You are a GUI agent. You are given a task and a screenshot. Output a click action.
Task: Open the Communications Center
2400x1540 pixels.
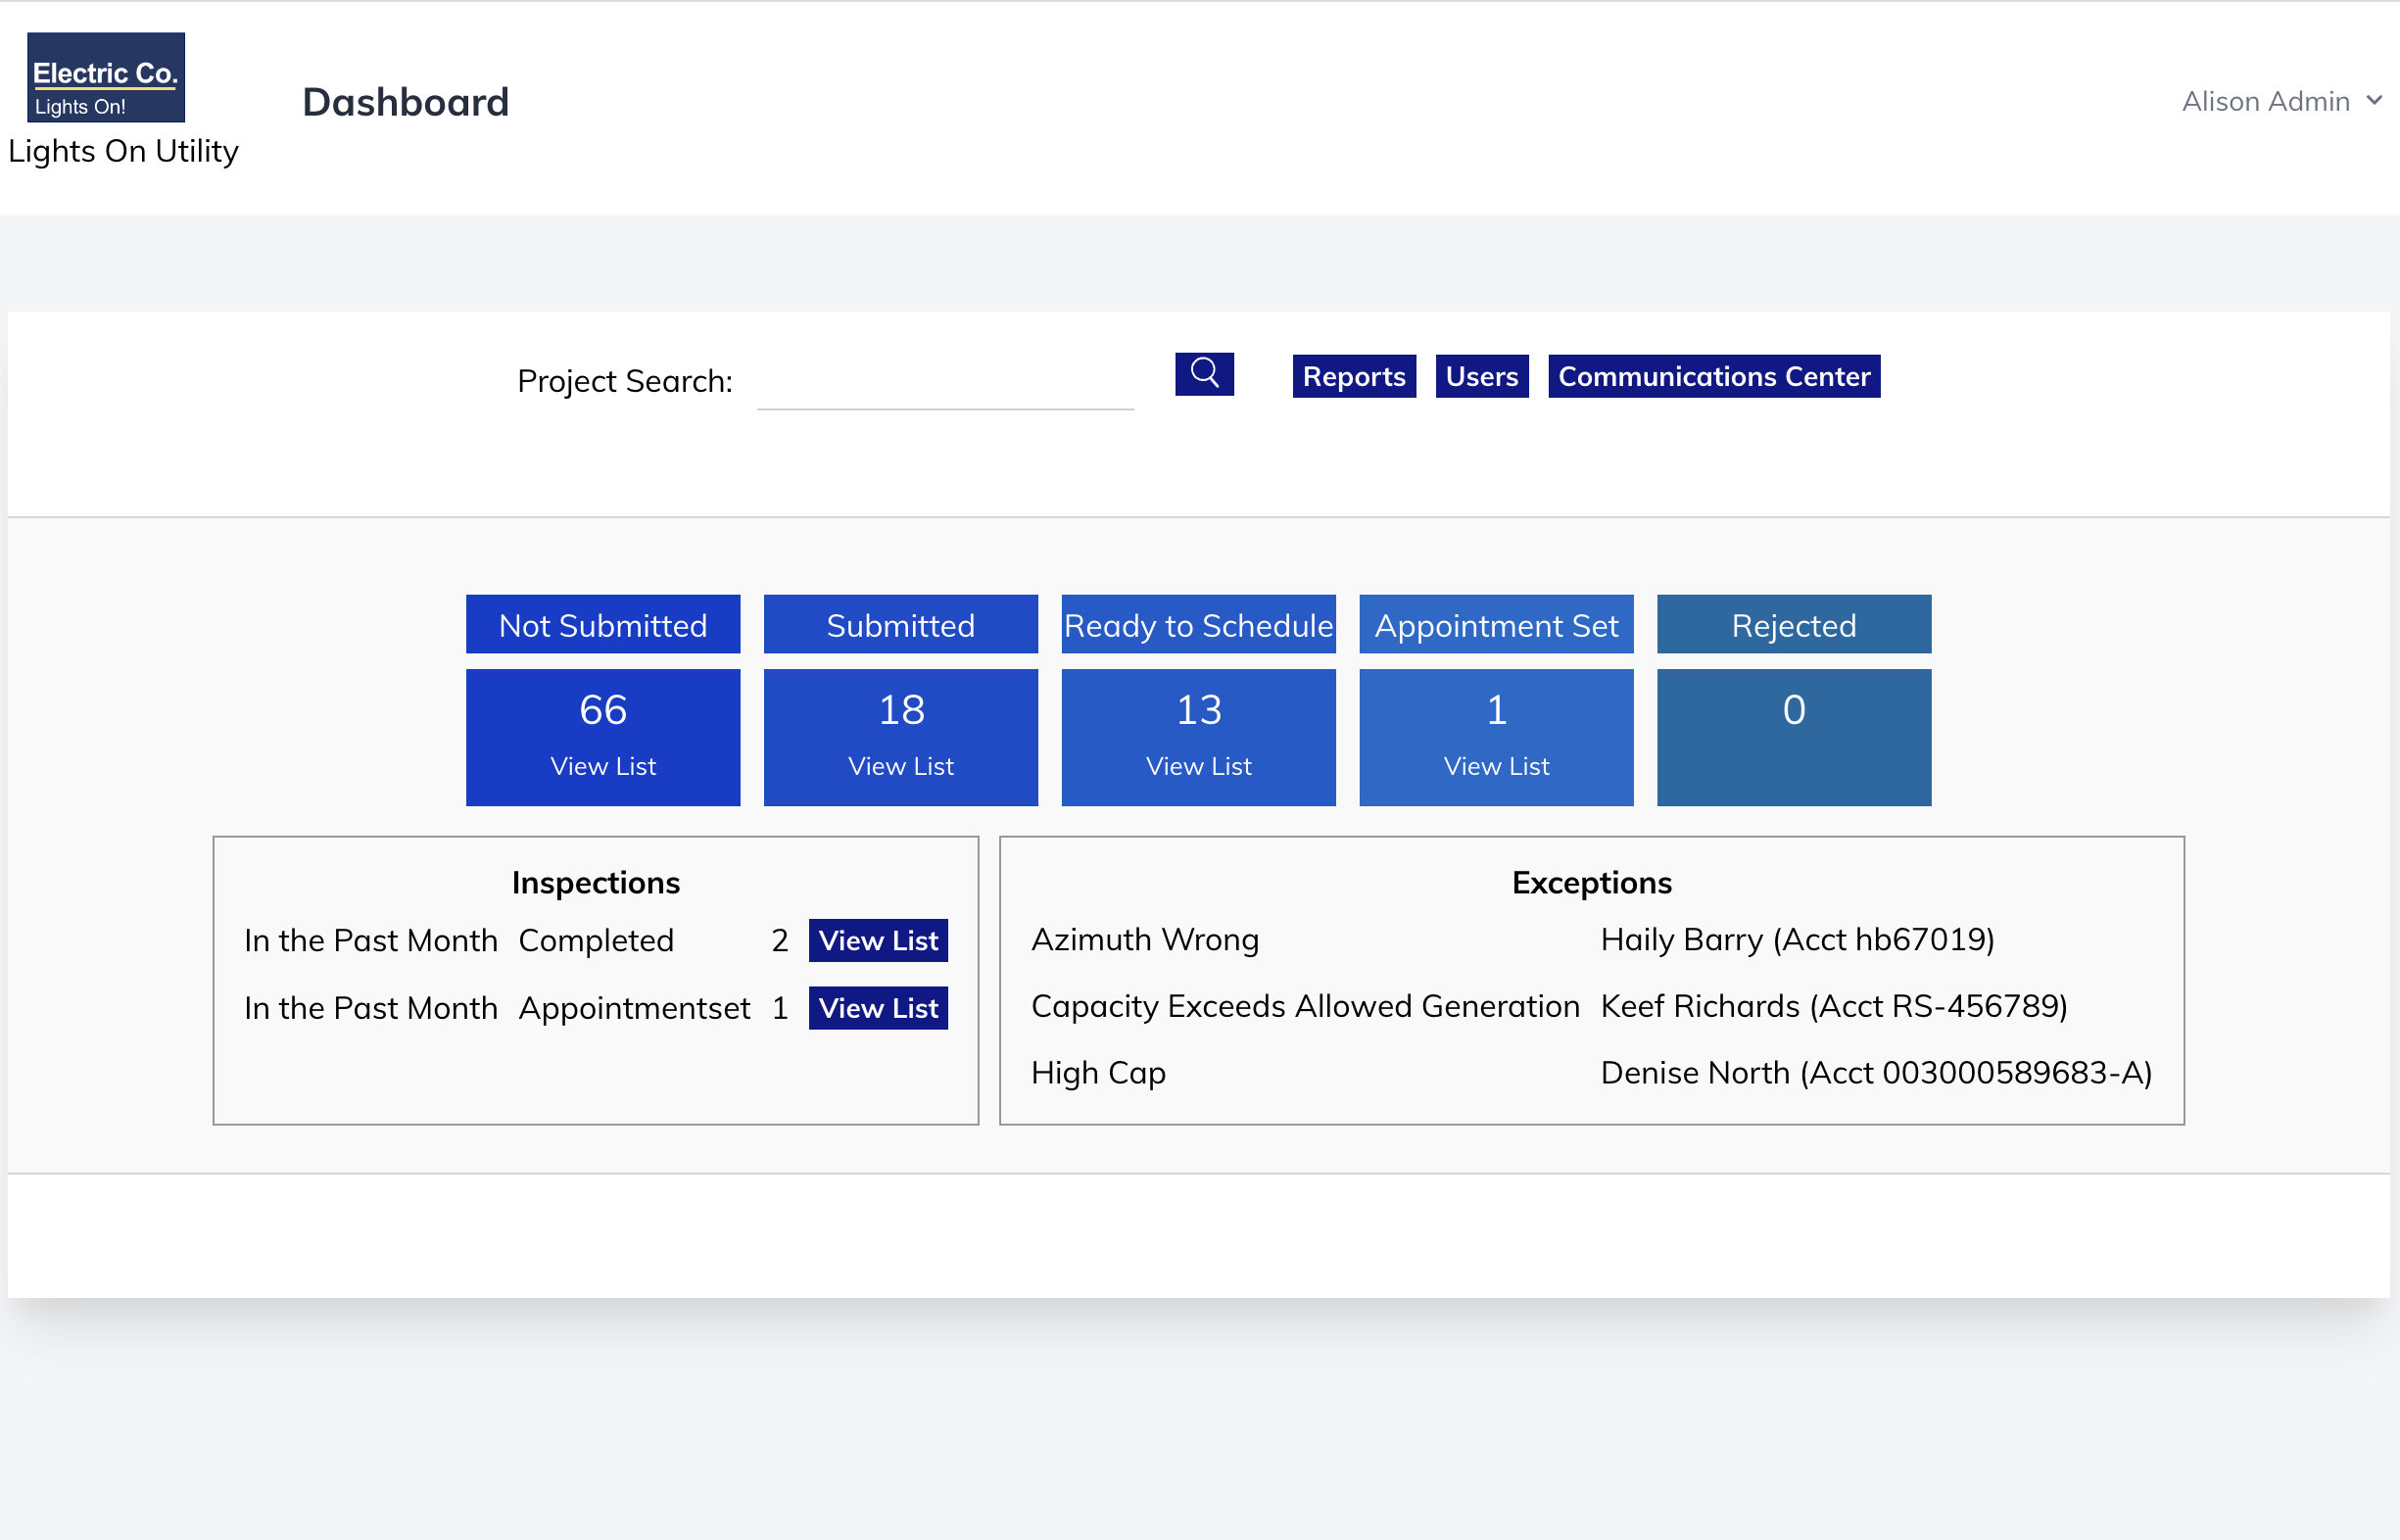pyautogui.click(x=1714, y=376)
